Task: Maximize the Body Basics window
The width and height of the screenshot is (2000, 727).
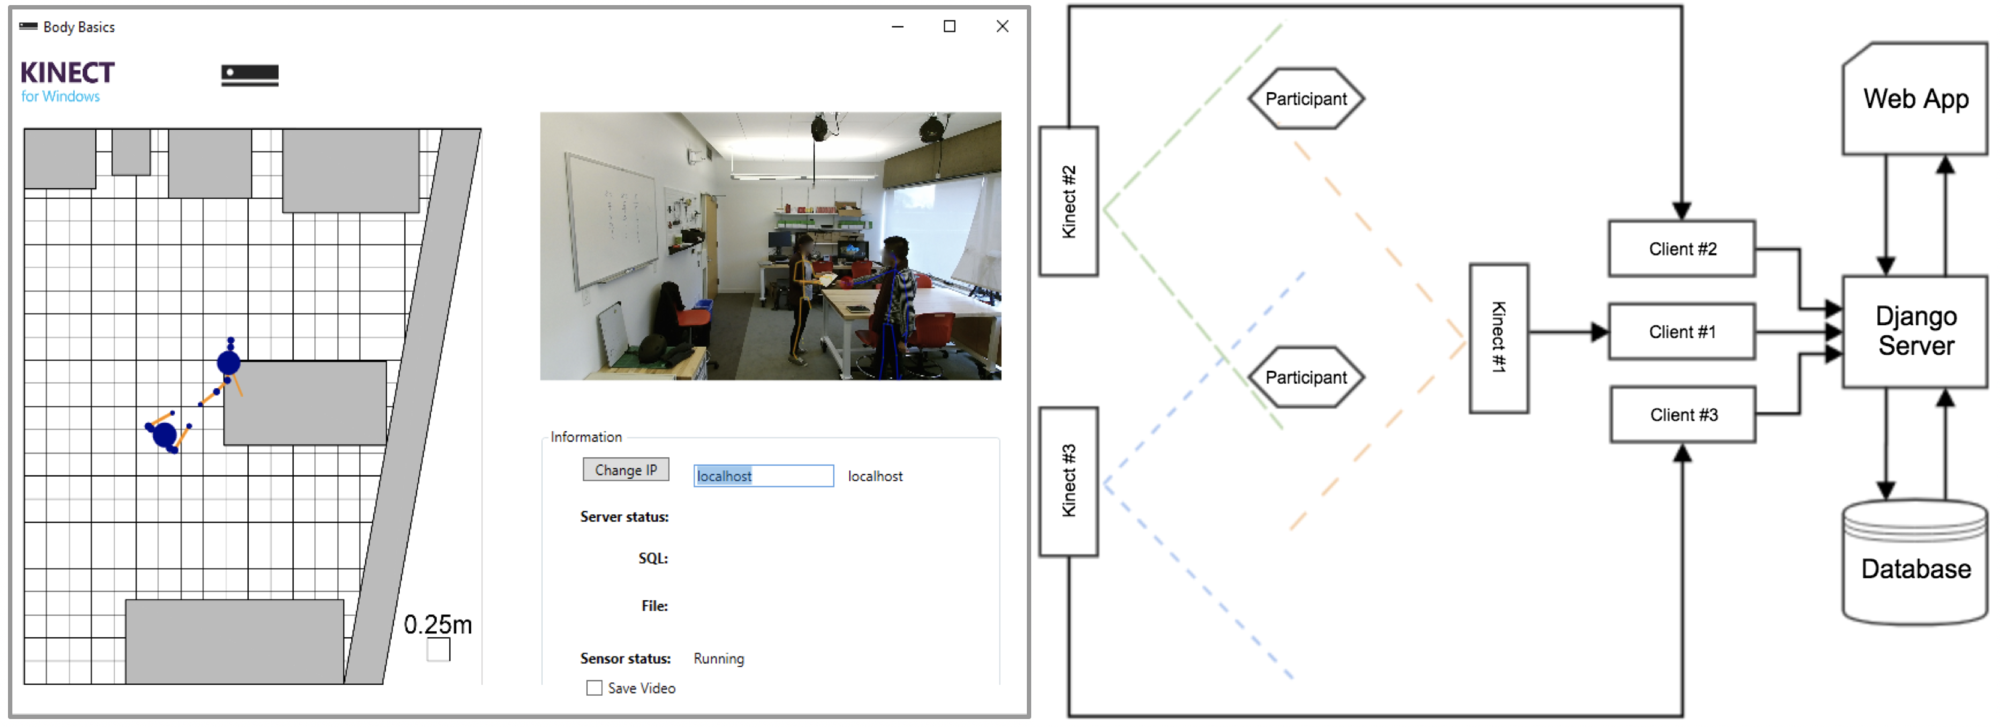Action: (x=949, y=27)
